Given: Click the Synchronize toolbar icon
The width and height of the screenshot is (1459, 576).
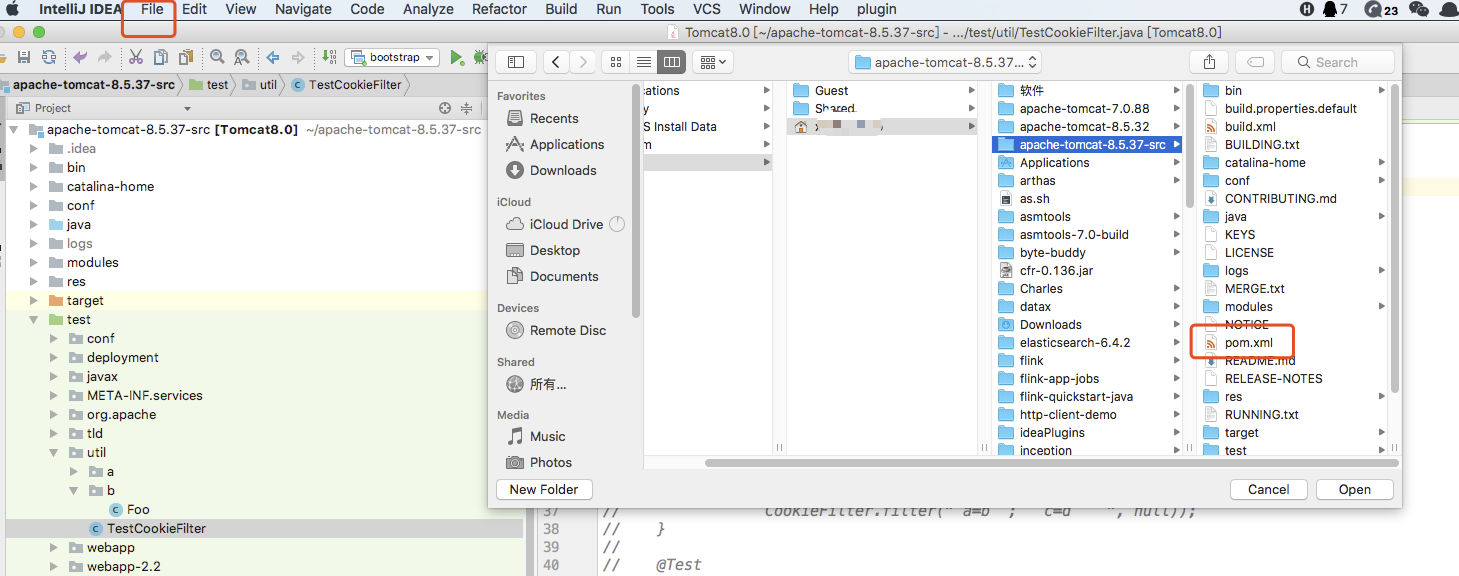Looking at the screenshot, I should tap(49, 58).
